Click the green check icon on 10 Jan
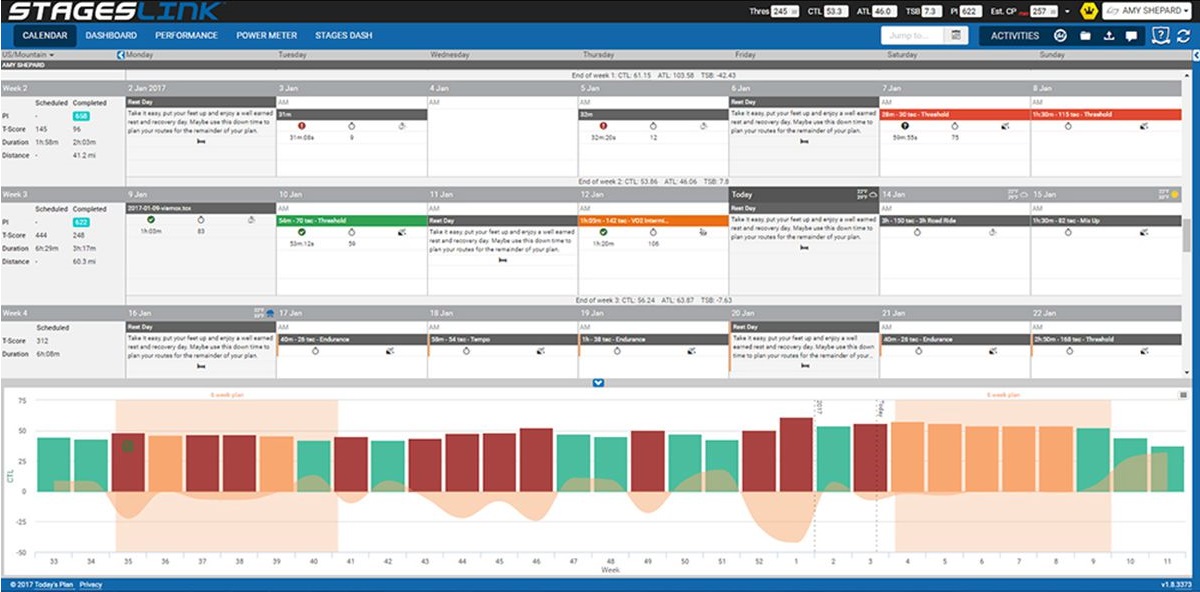This screenshot has width=1200, height=592. [x=301, y=232]
